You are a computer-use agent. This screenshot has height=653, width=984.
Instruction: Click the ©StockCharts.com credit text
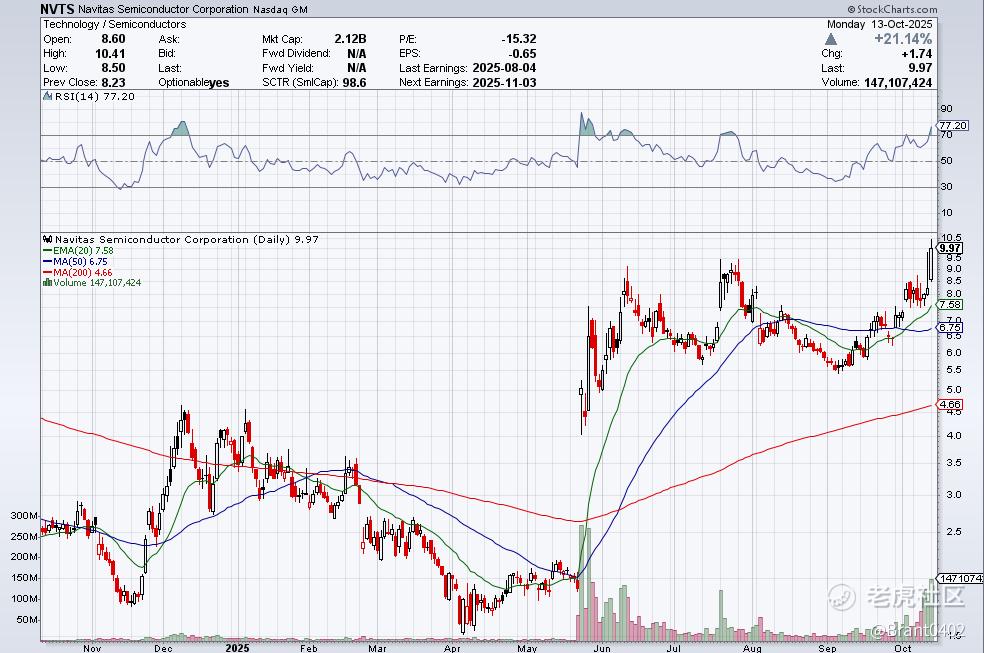pyautogui.click(x=892, y=9)
